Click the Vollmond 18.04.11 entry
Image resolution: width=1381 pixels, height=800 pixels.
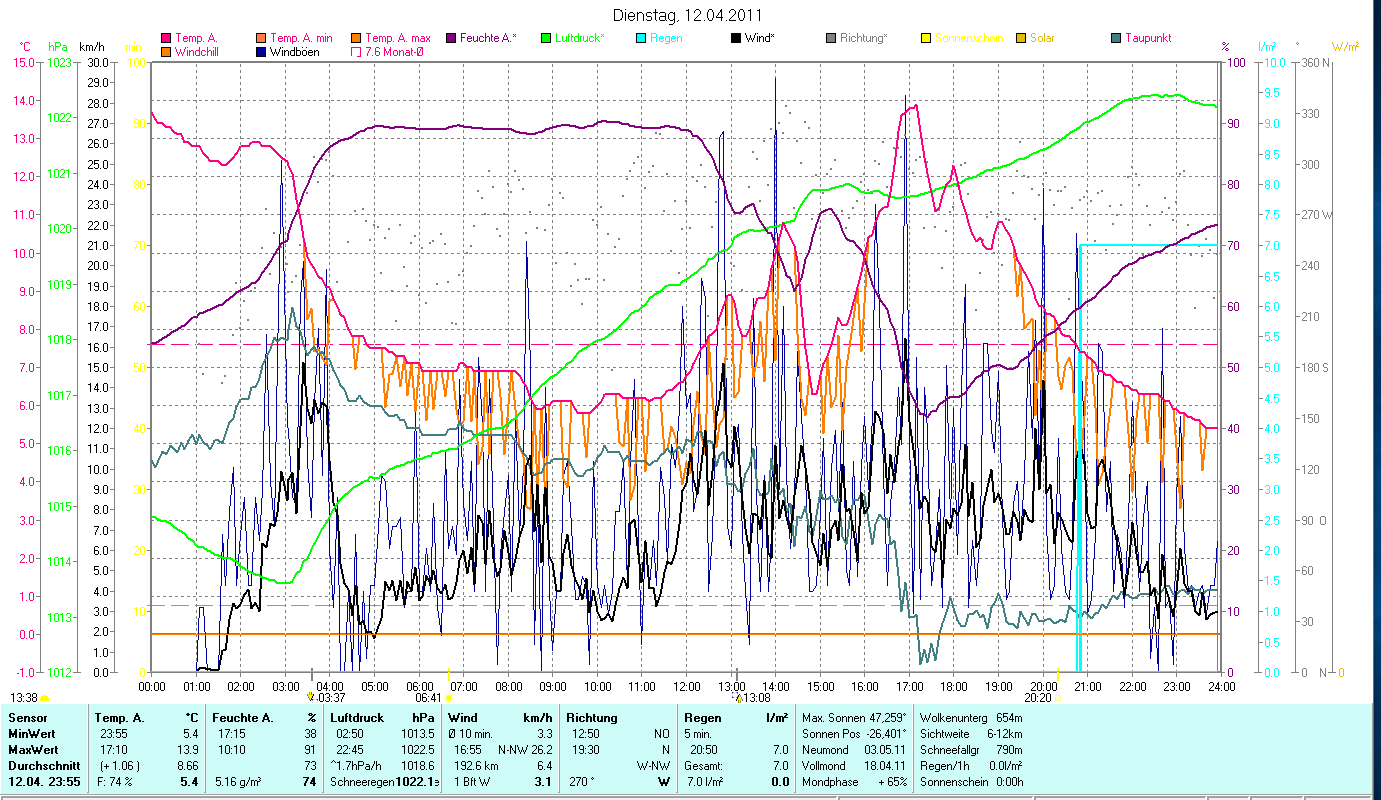853,766
